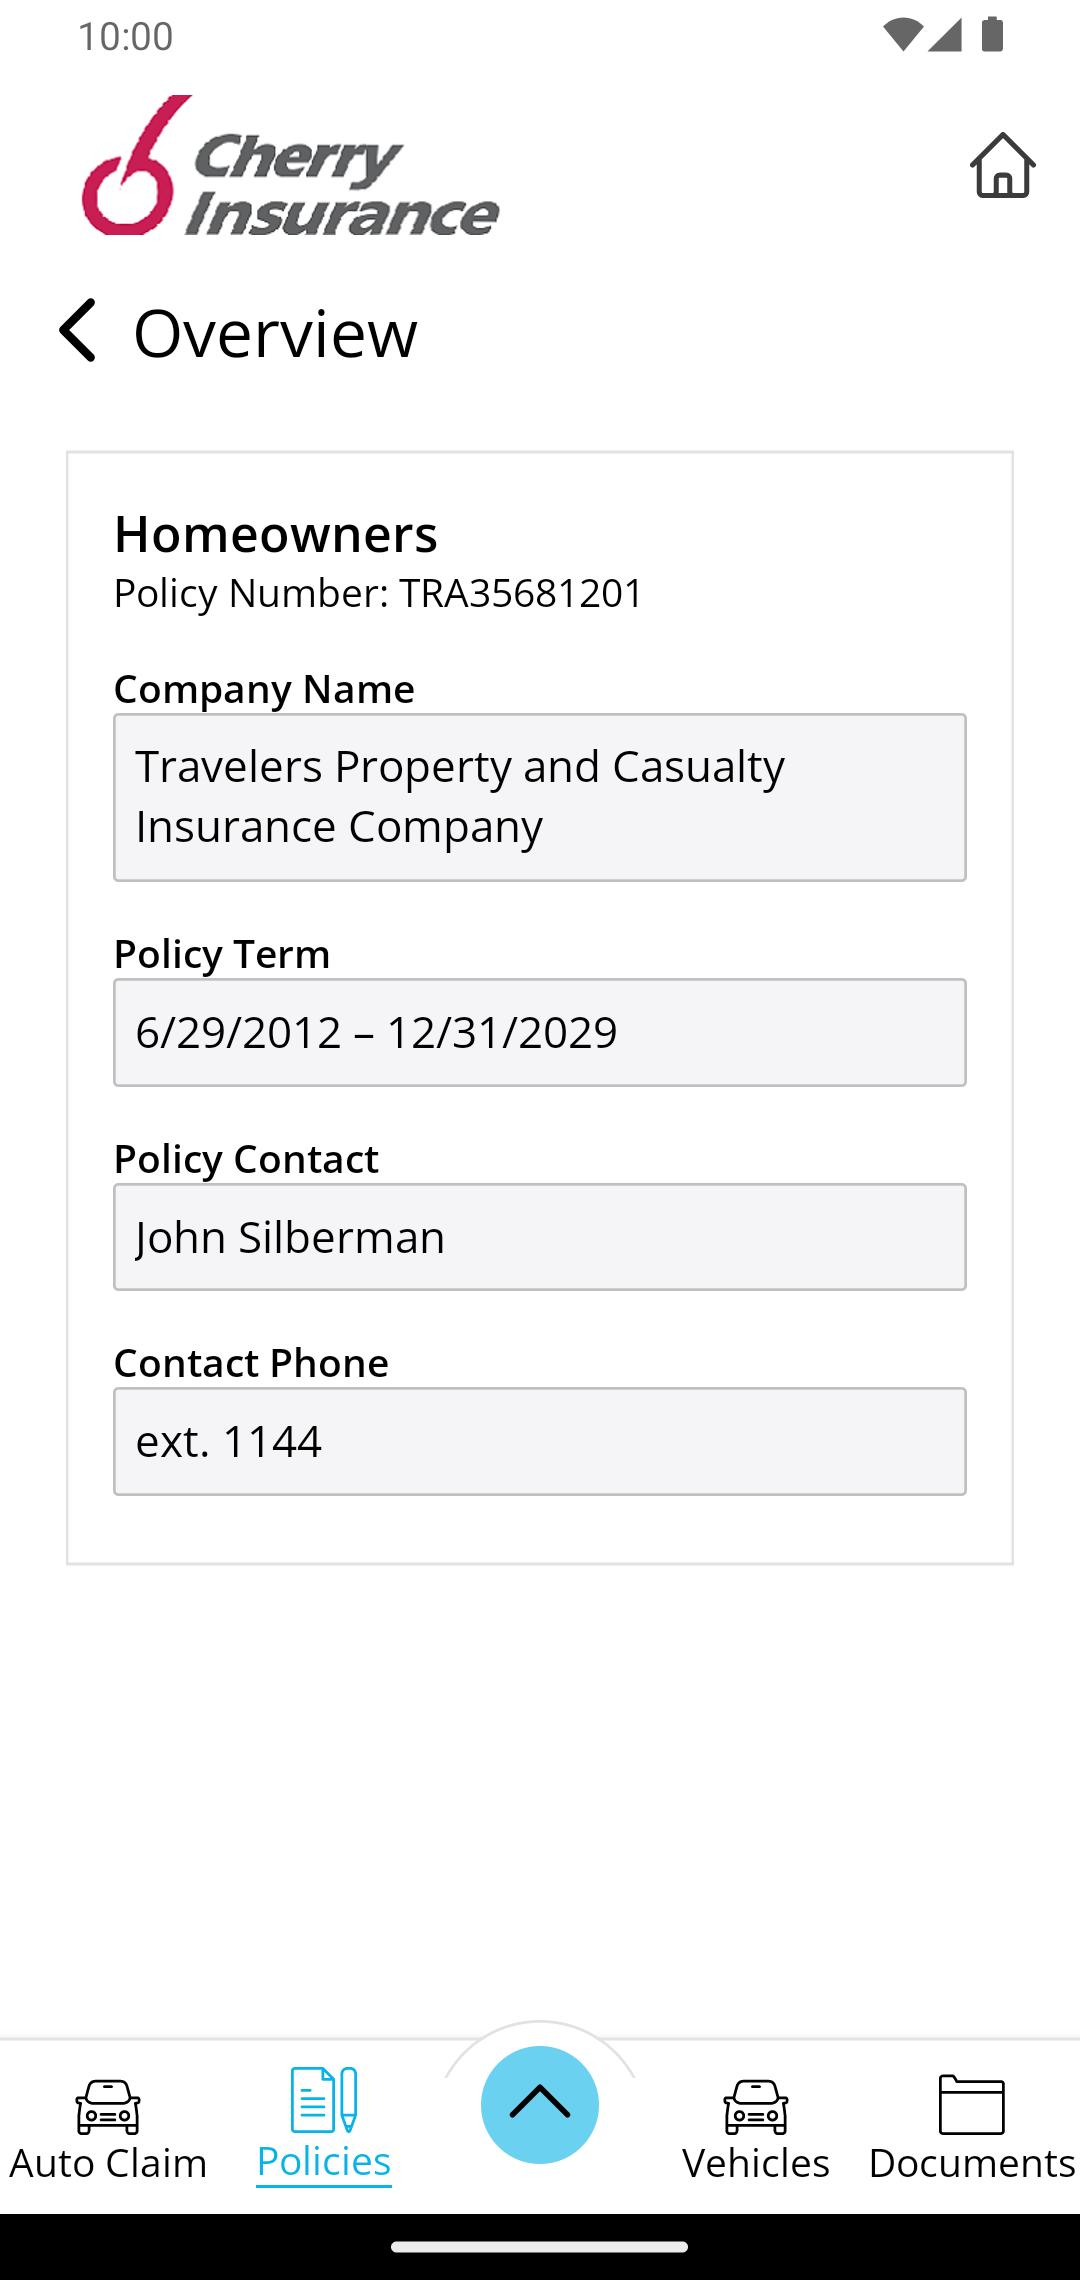Screen dimensions: 1080x2280
Task: Tap the Homeowners policy heading
Action: [276, 534]
